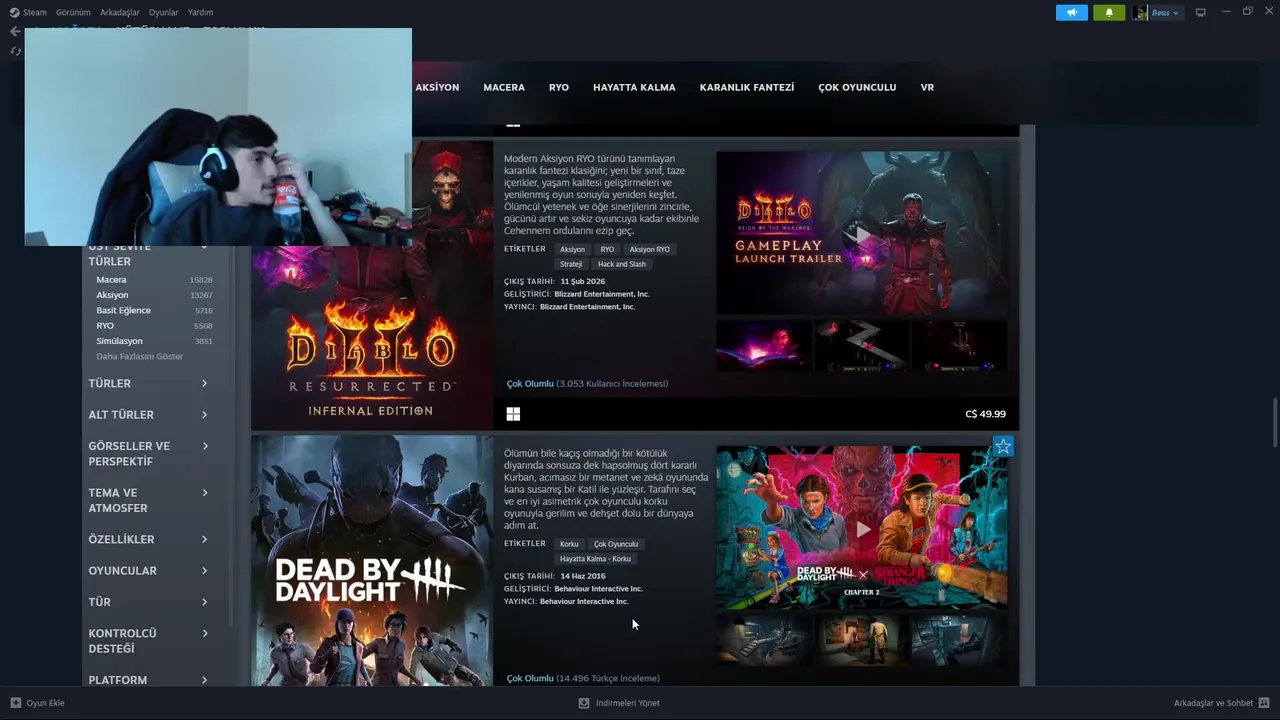Click the Strateji tag on Diablo
This screenshot has height=720, width=1280.
coord(571,264)
